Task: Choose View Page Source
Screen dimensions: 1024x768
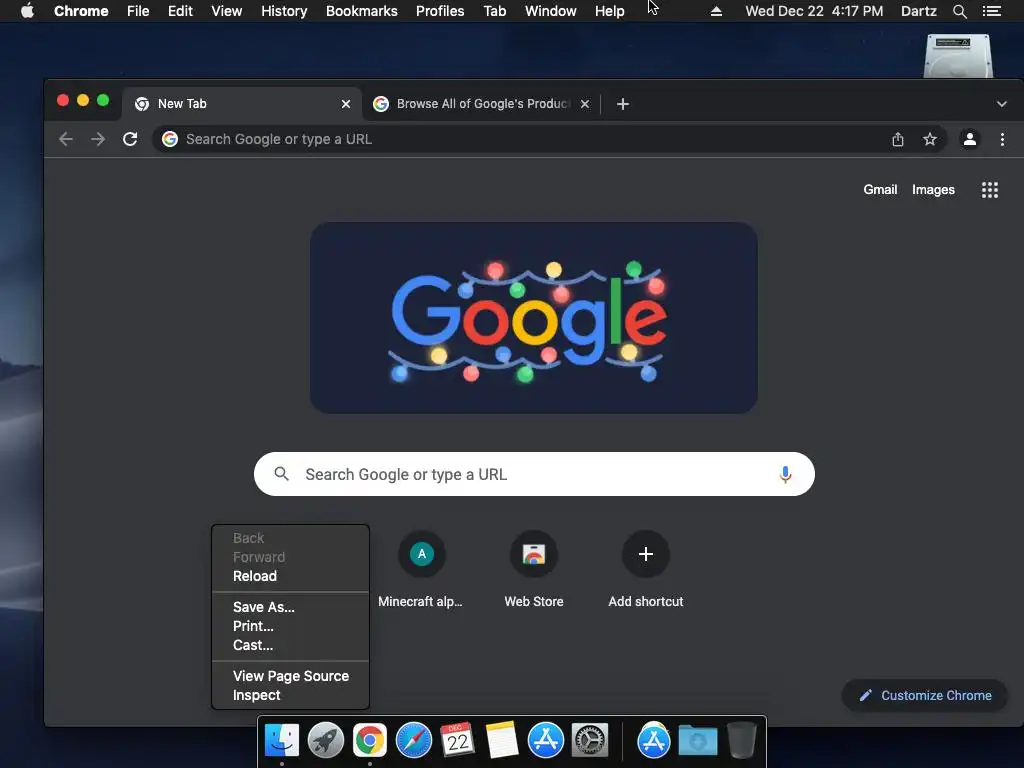Action: 291,676
